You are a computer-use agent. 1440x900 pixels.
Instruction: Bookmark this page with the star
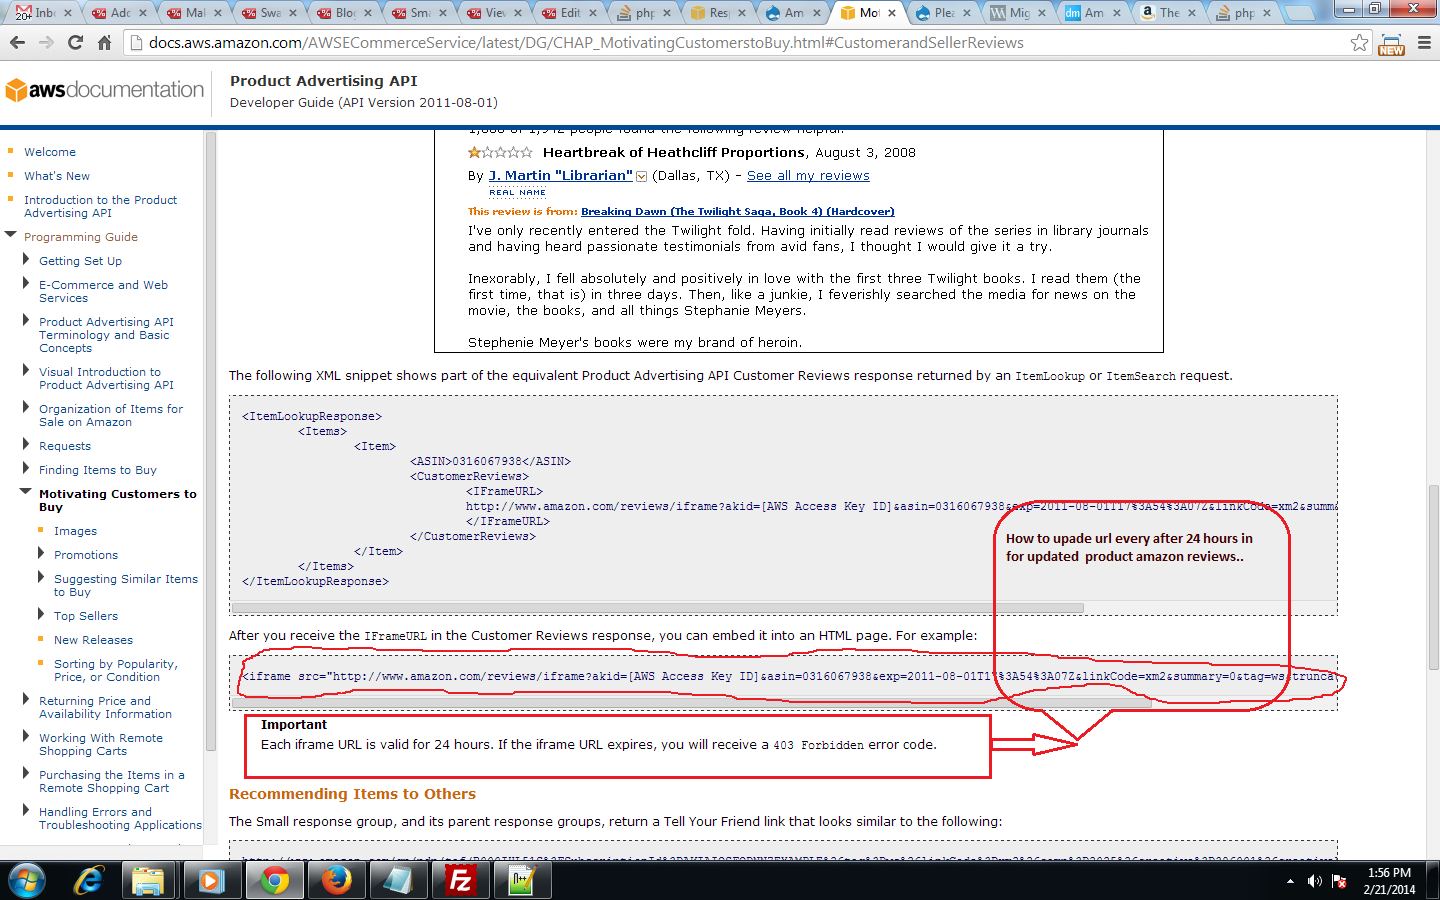[1359, 43]
